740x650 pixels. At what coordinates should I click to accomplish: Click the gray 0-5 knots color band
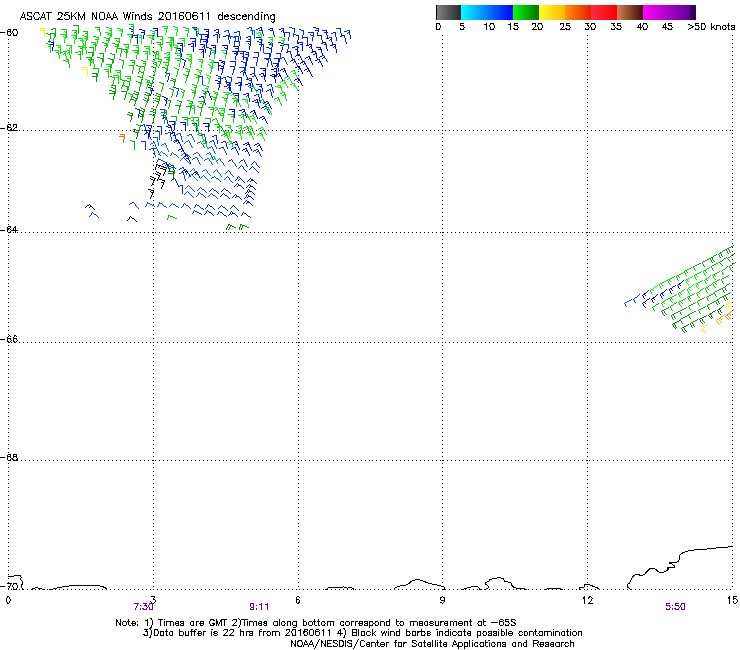point(448,12)
